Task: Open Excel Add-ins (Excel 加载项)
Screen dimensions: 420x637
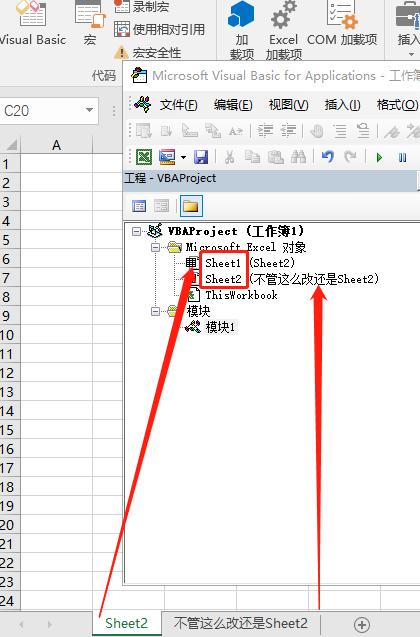Action: tap(284, 30)
